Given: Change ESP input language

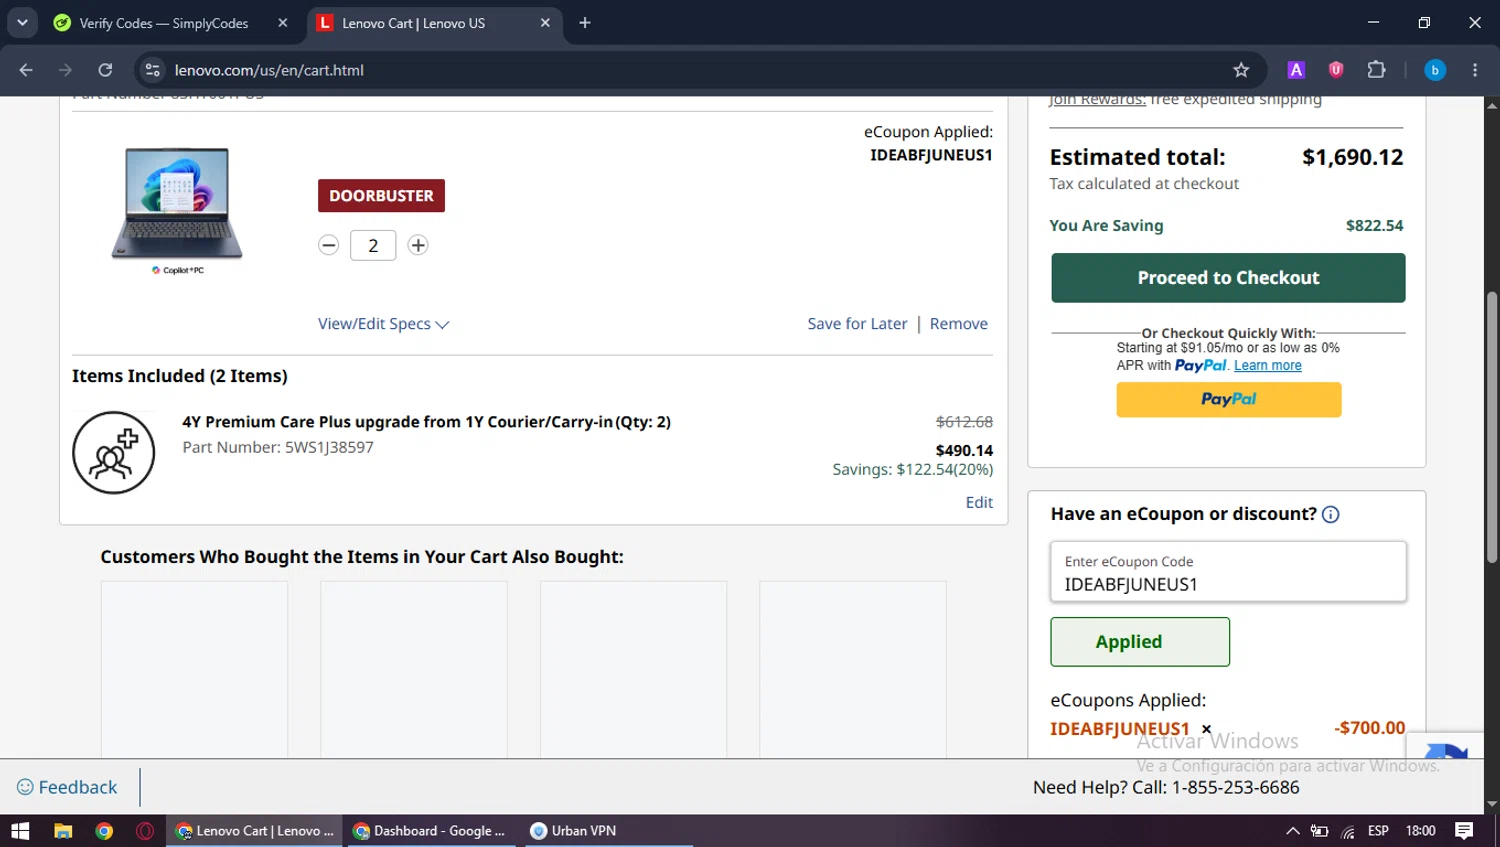Looking at the screenshot, I should click(x=1378, y=831).
